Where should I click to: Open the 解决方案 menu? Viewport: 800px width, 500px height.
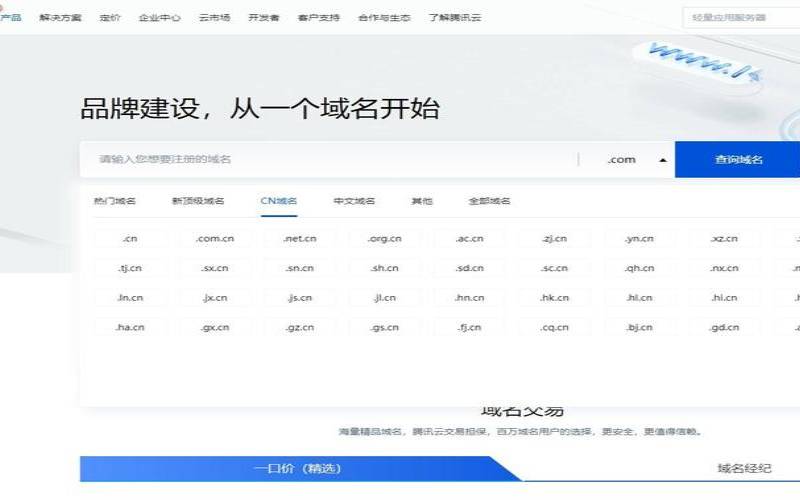coord(60,17)
